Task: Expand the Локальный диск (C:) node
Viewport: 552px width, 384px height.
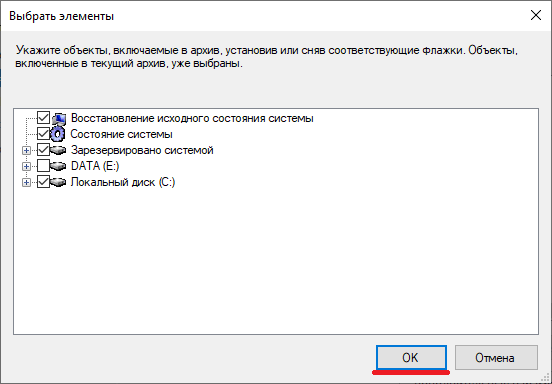Action: coord(26,182)
